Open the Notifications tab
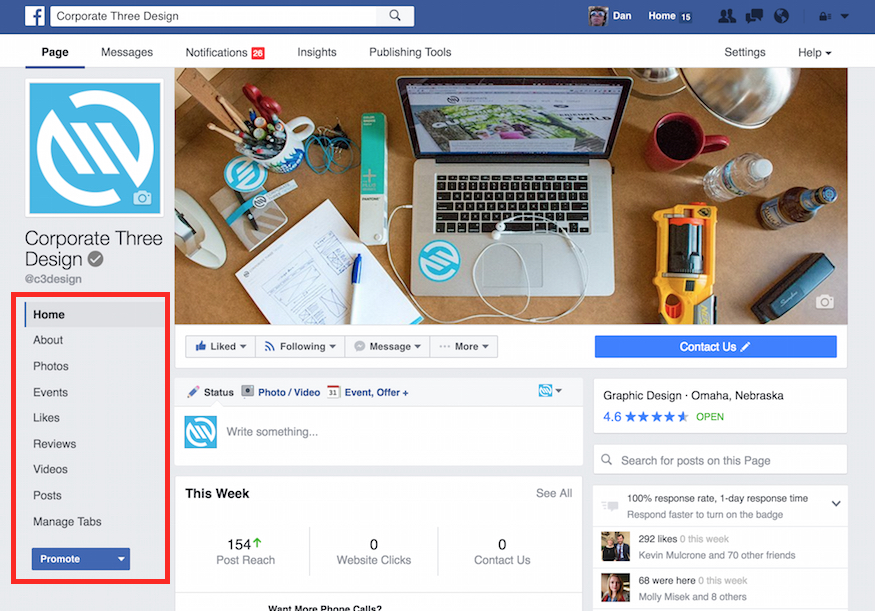This screenshot has height=611, width=875. point(225,52)
